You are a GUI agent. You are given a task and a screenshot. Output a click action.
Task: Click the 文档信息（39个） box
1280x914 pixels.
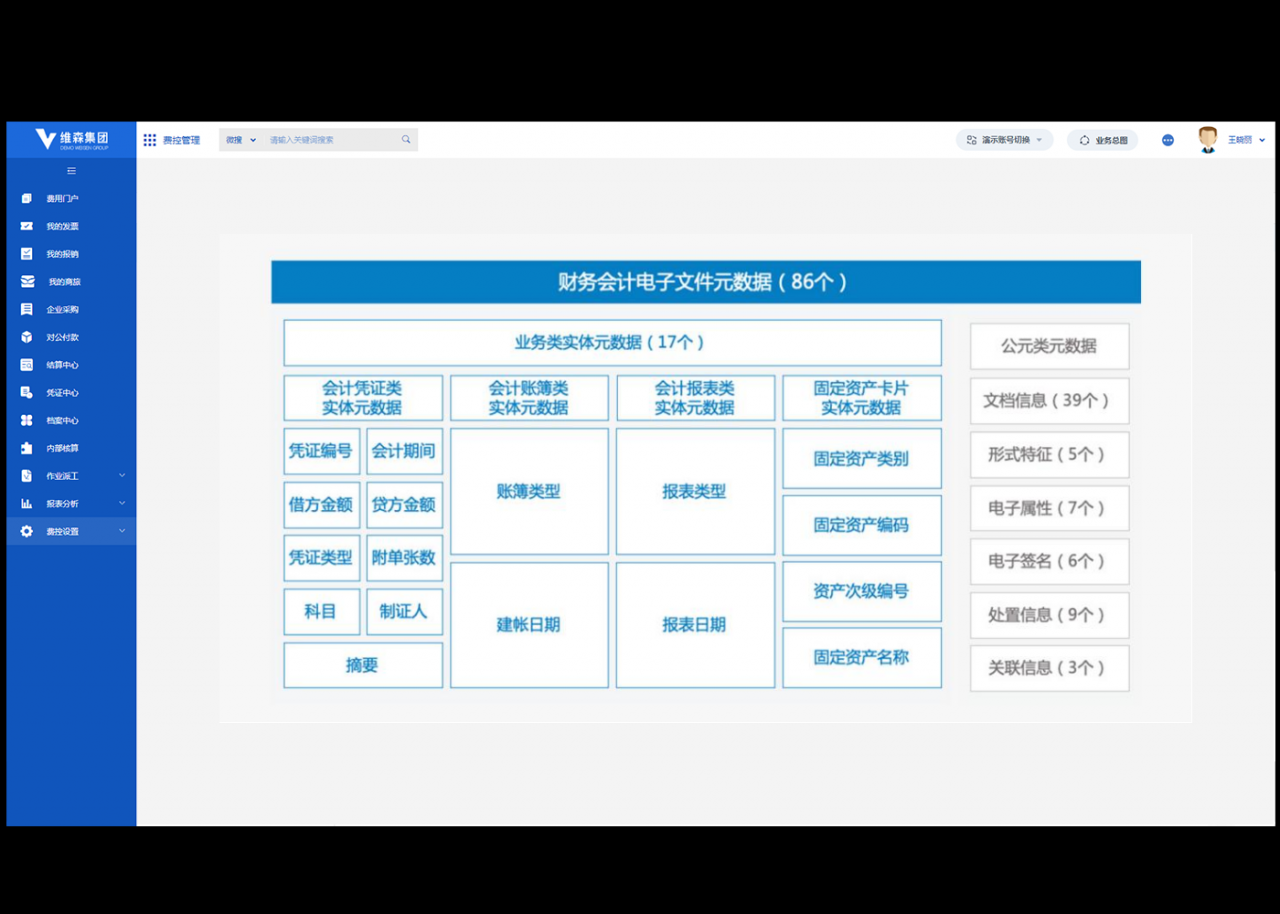(1050, 401)
